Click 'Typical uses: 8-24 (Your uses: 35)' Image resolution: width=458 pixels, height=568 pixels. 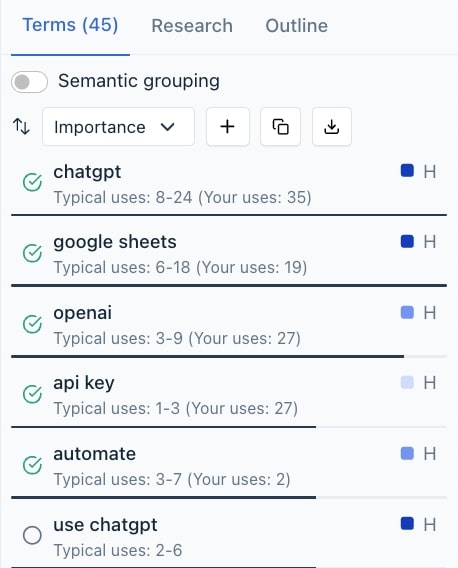(183, 198)
